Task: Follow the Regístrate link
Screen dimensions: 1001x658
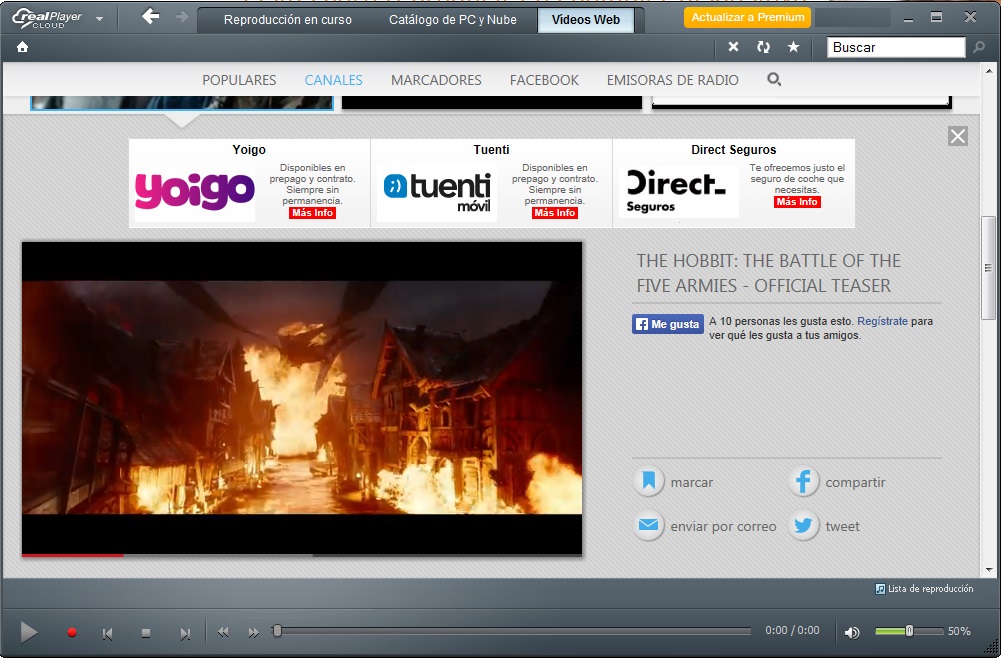Action: click(x=882, y=321)
